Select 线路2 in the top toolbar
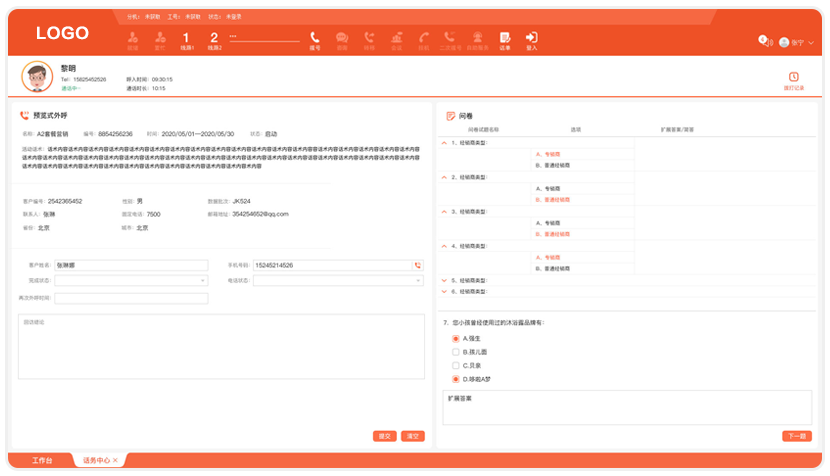830x476 pixels. [213, 40]
